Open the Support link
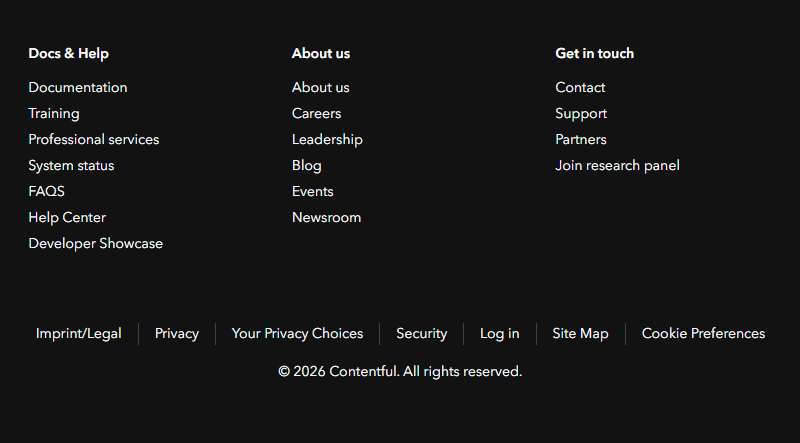Screen dimensions: 800x443 point(581,114)
